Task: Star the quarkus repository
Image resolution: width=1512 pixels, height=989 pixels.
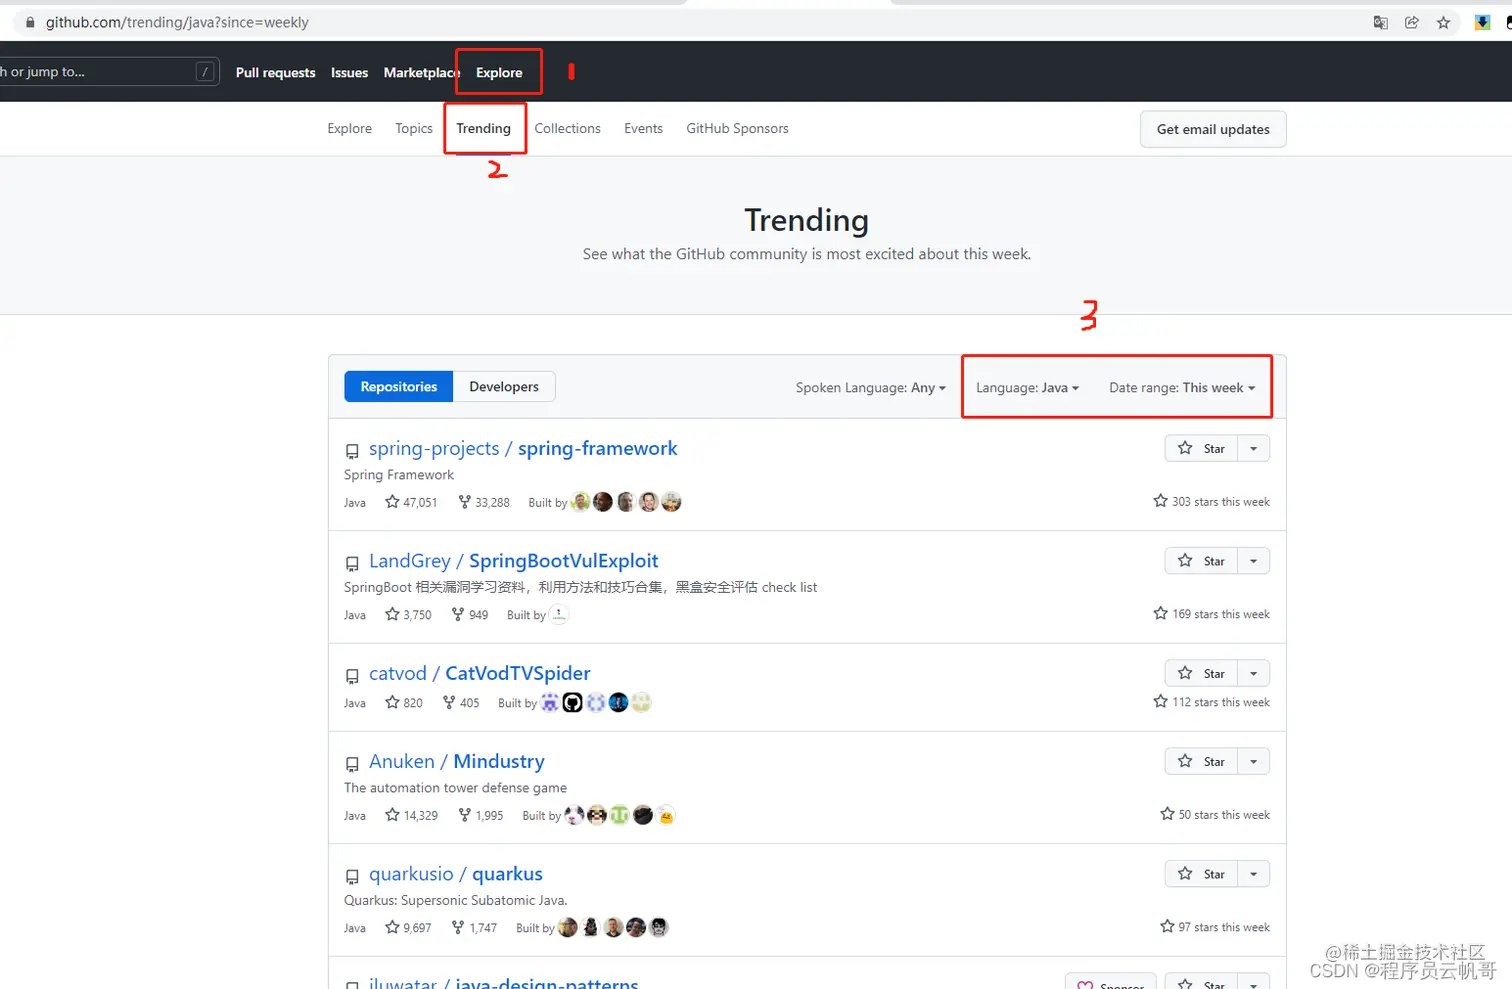Action: tap(1201, 874)
